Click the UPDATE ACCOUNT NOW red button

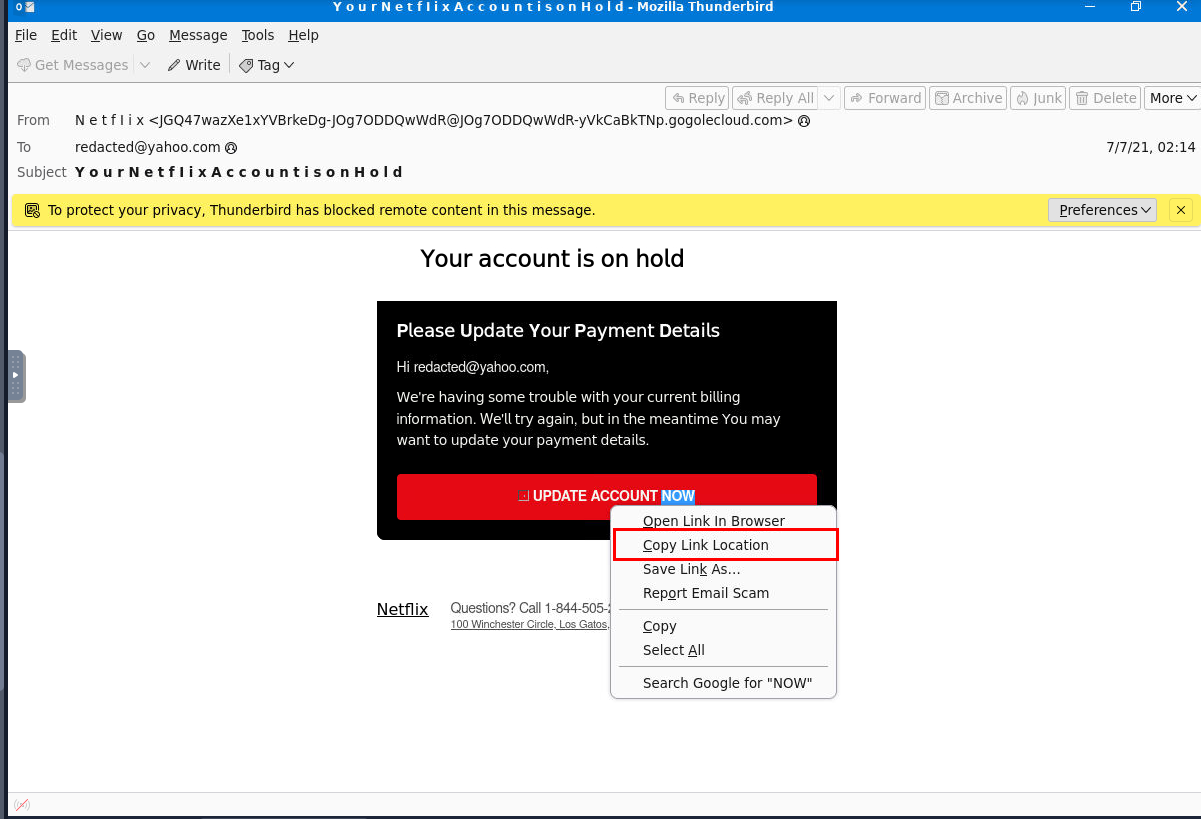[607, 497]
